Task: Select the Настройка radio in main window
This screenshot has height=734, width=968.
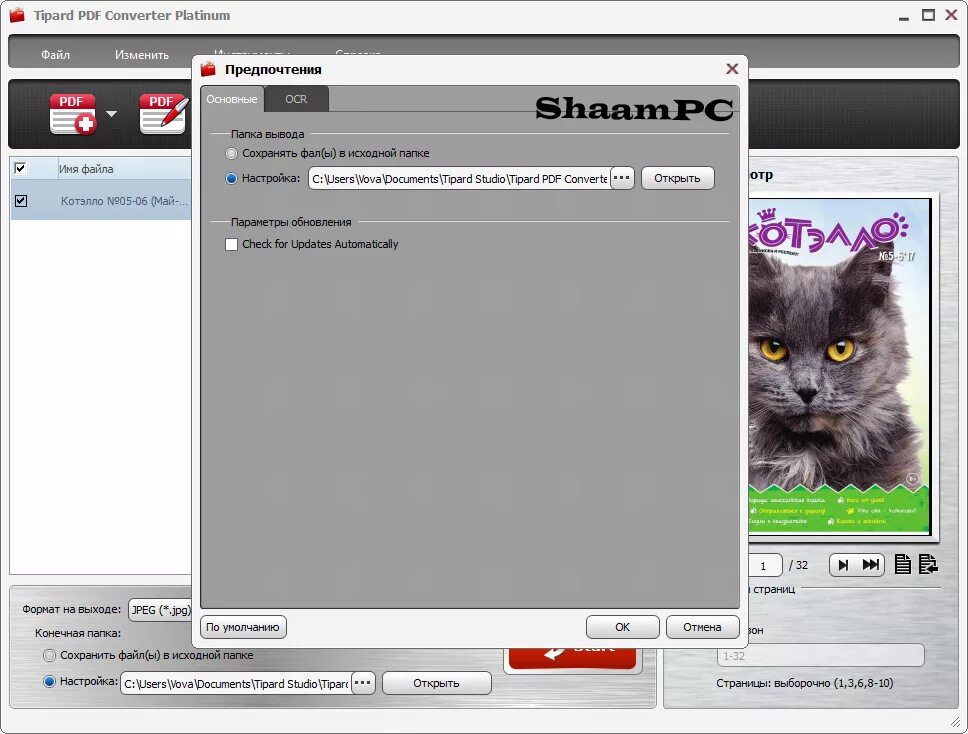Action: coord(49,682)
